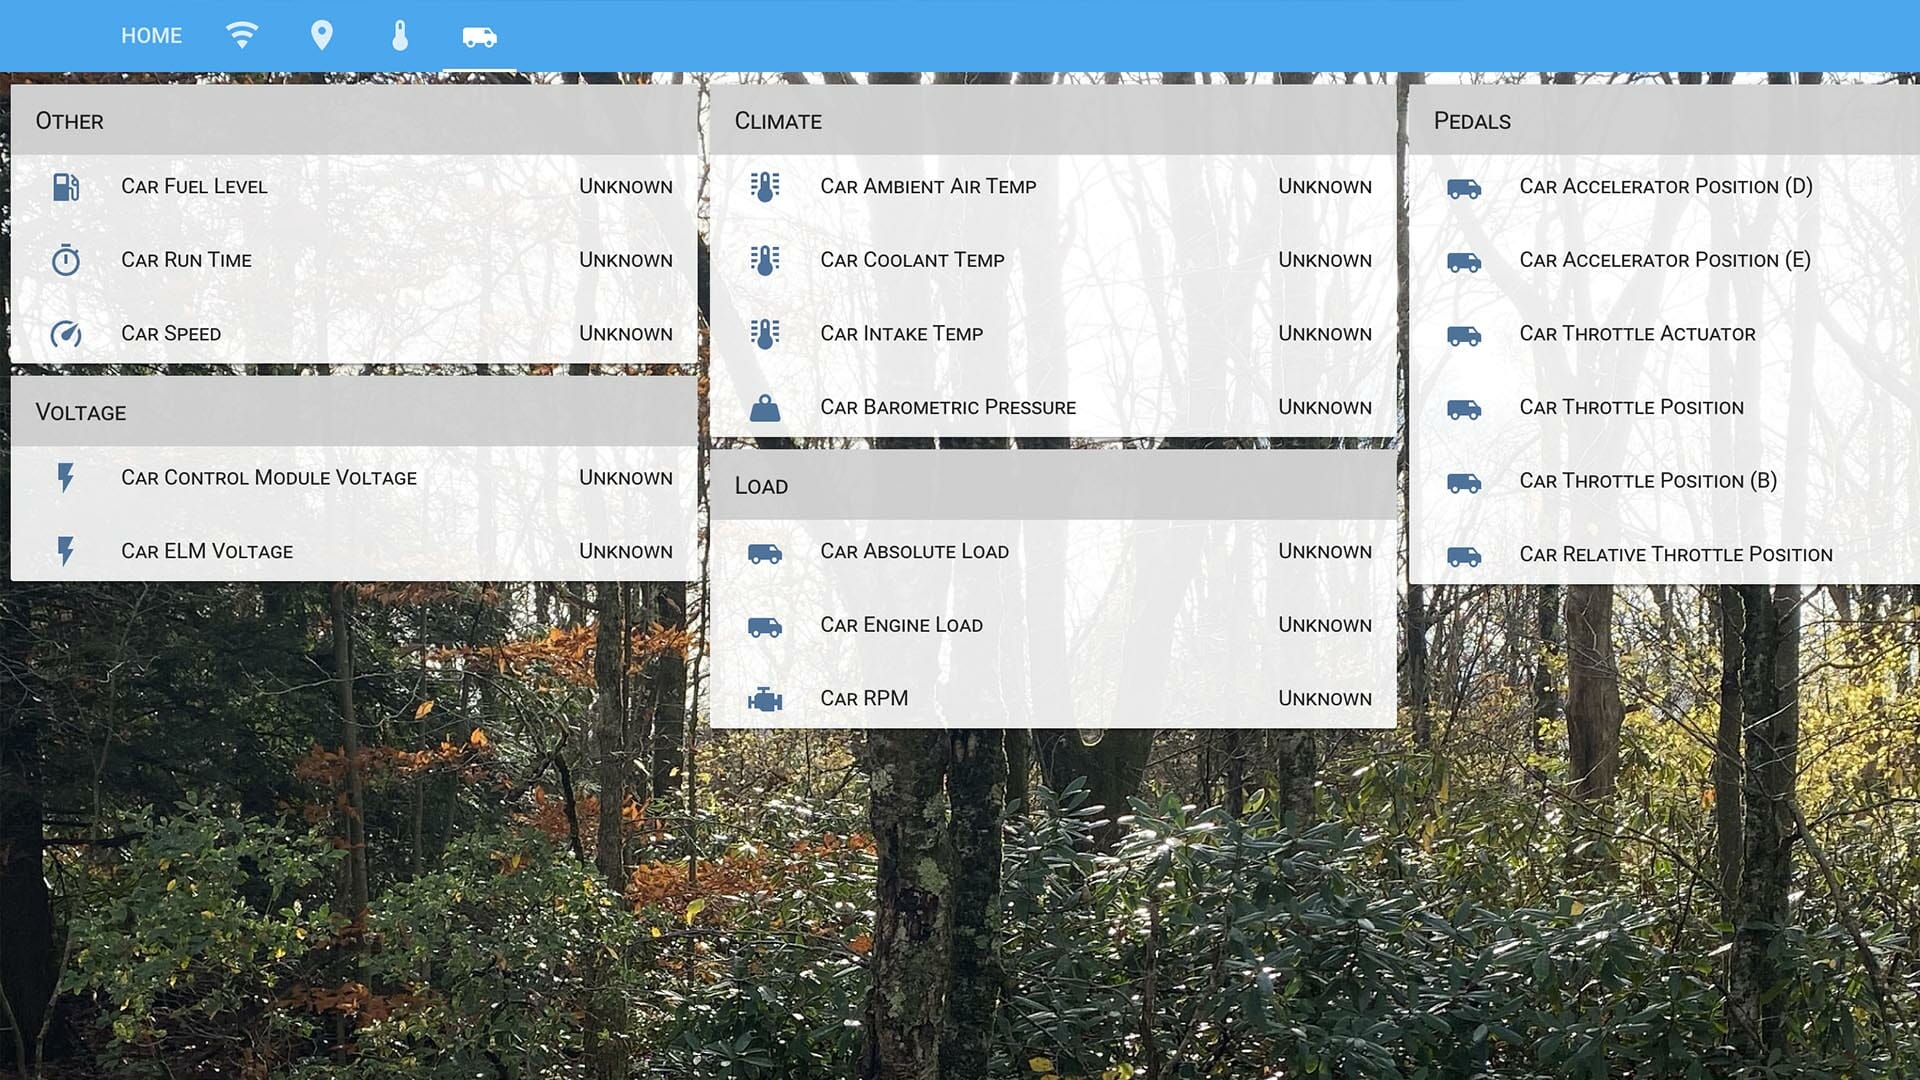Click the lightning bolt icon for Car ELM Voltage
Image resolution: width=1920 pixels, height=1080 pixels.
65,550
